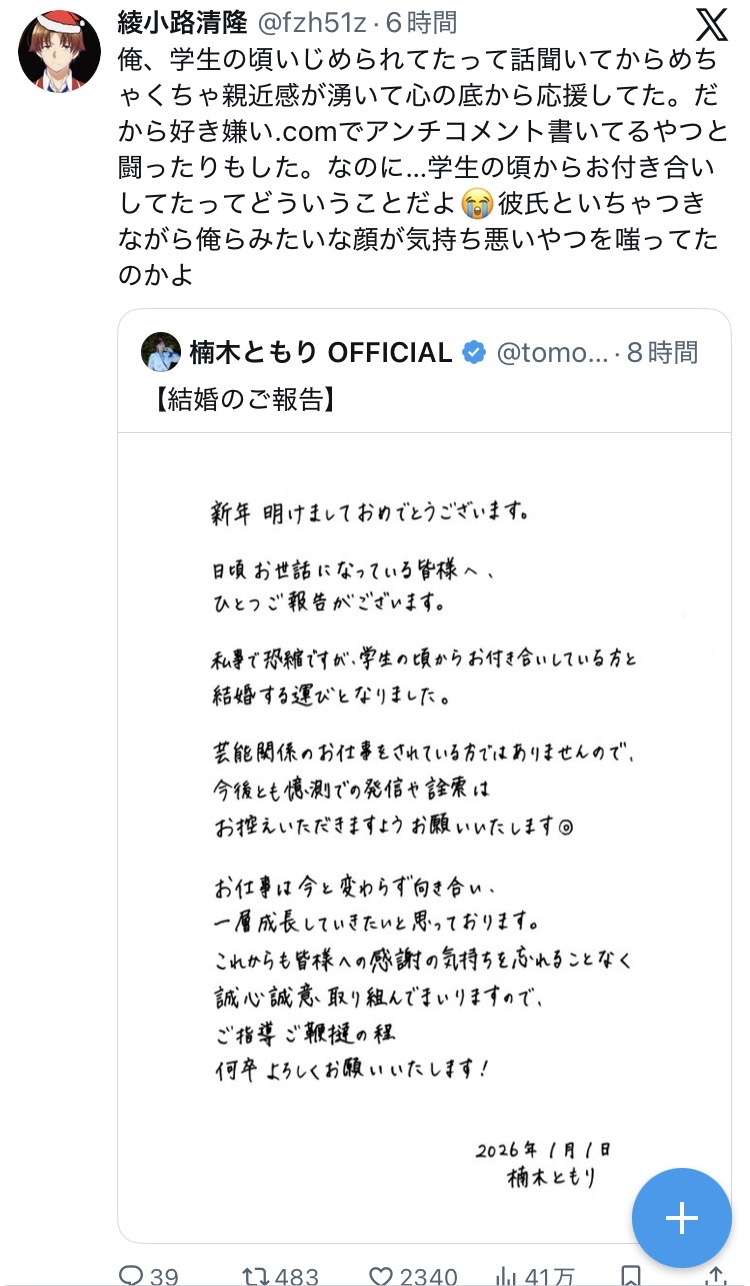Tap the blue compose plus button
This screenshot has height=1286, width=750.
point(681,1217)
